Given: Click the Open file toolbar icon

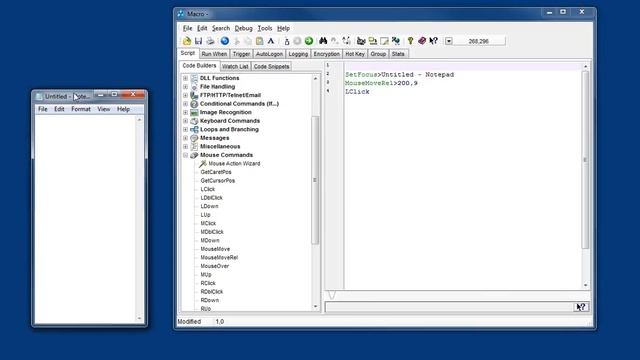Looking at the screenshot, I should pos(187,41).
